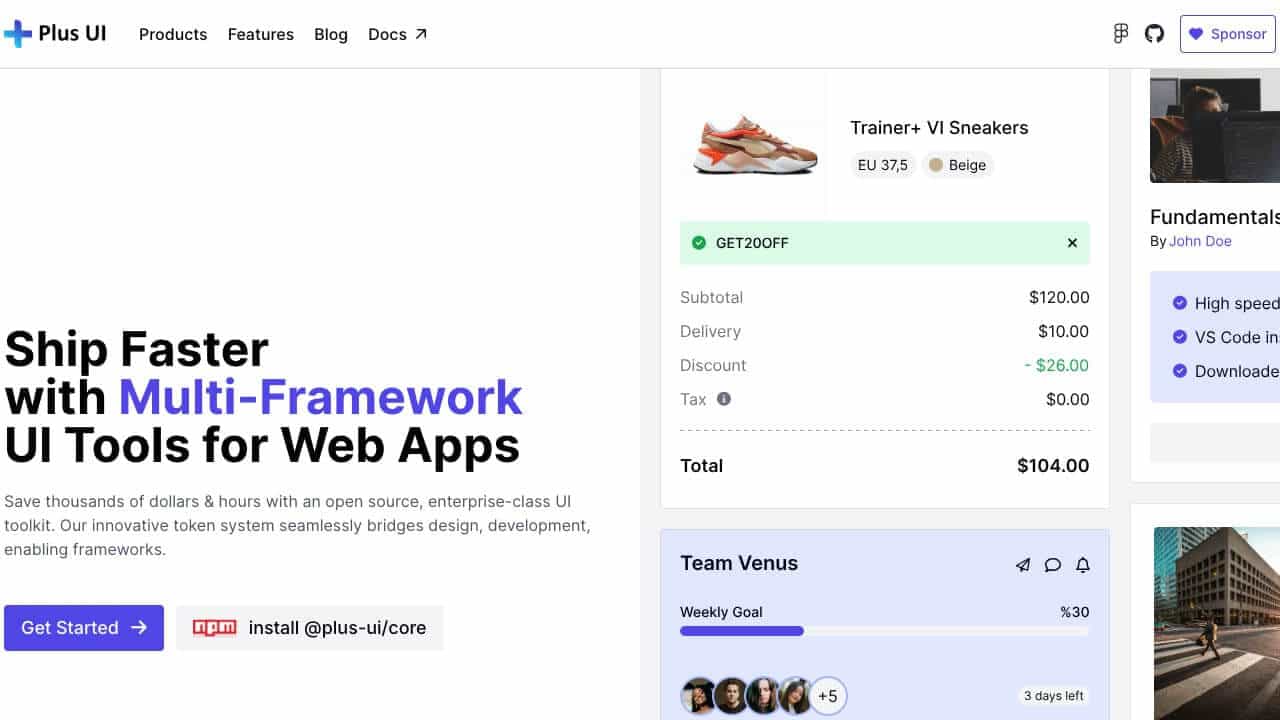Click the bell notification icon in Team Venus

(x=1082, y=565)
